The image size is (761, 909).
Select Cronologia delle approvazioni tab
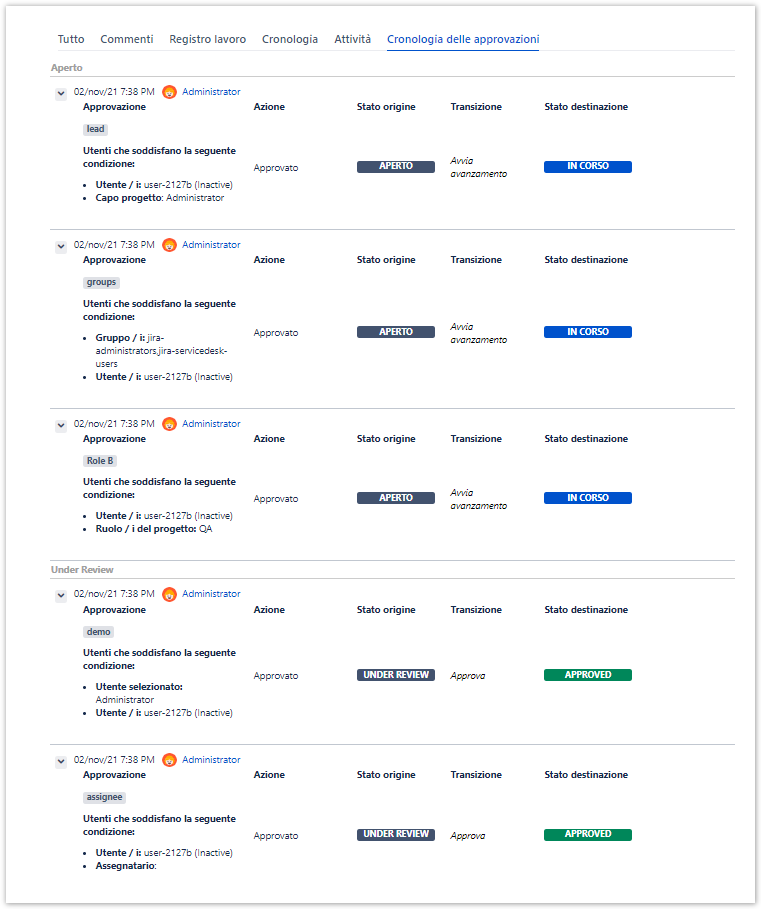click(x=463, y=39)
